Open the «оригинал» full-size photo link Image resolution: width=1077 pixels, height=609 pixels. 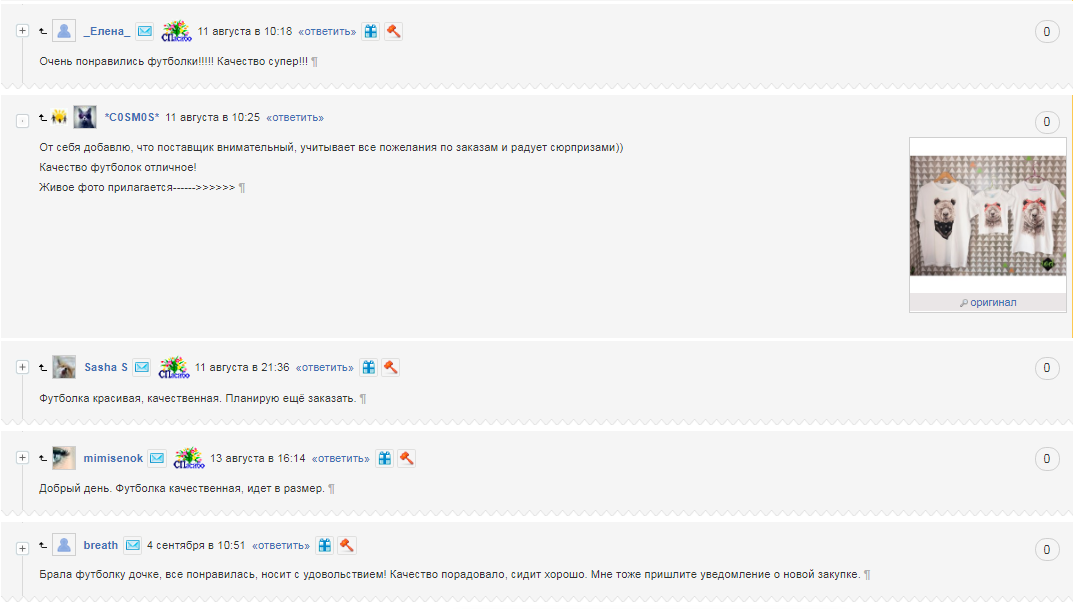coord(988,302)
